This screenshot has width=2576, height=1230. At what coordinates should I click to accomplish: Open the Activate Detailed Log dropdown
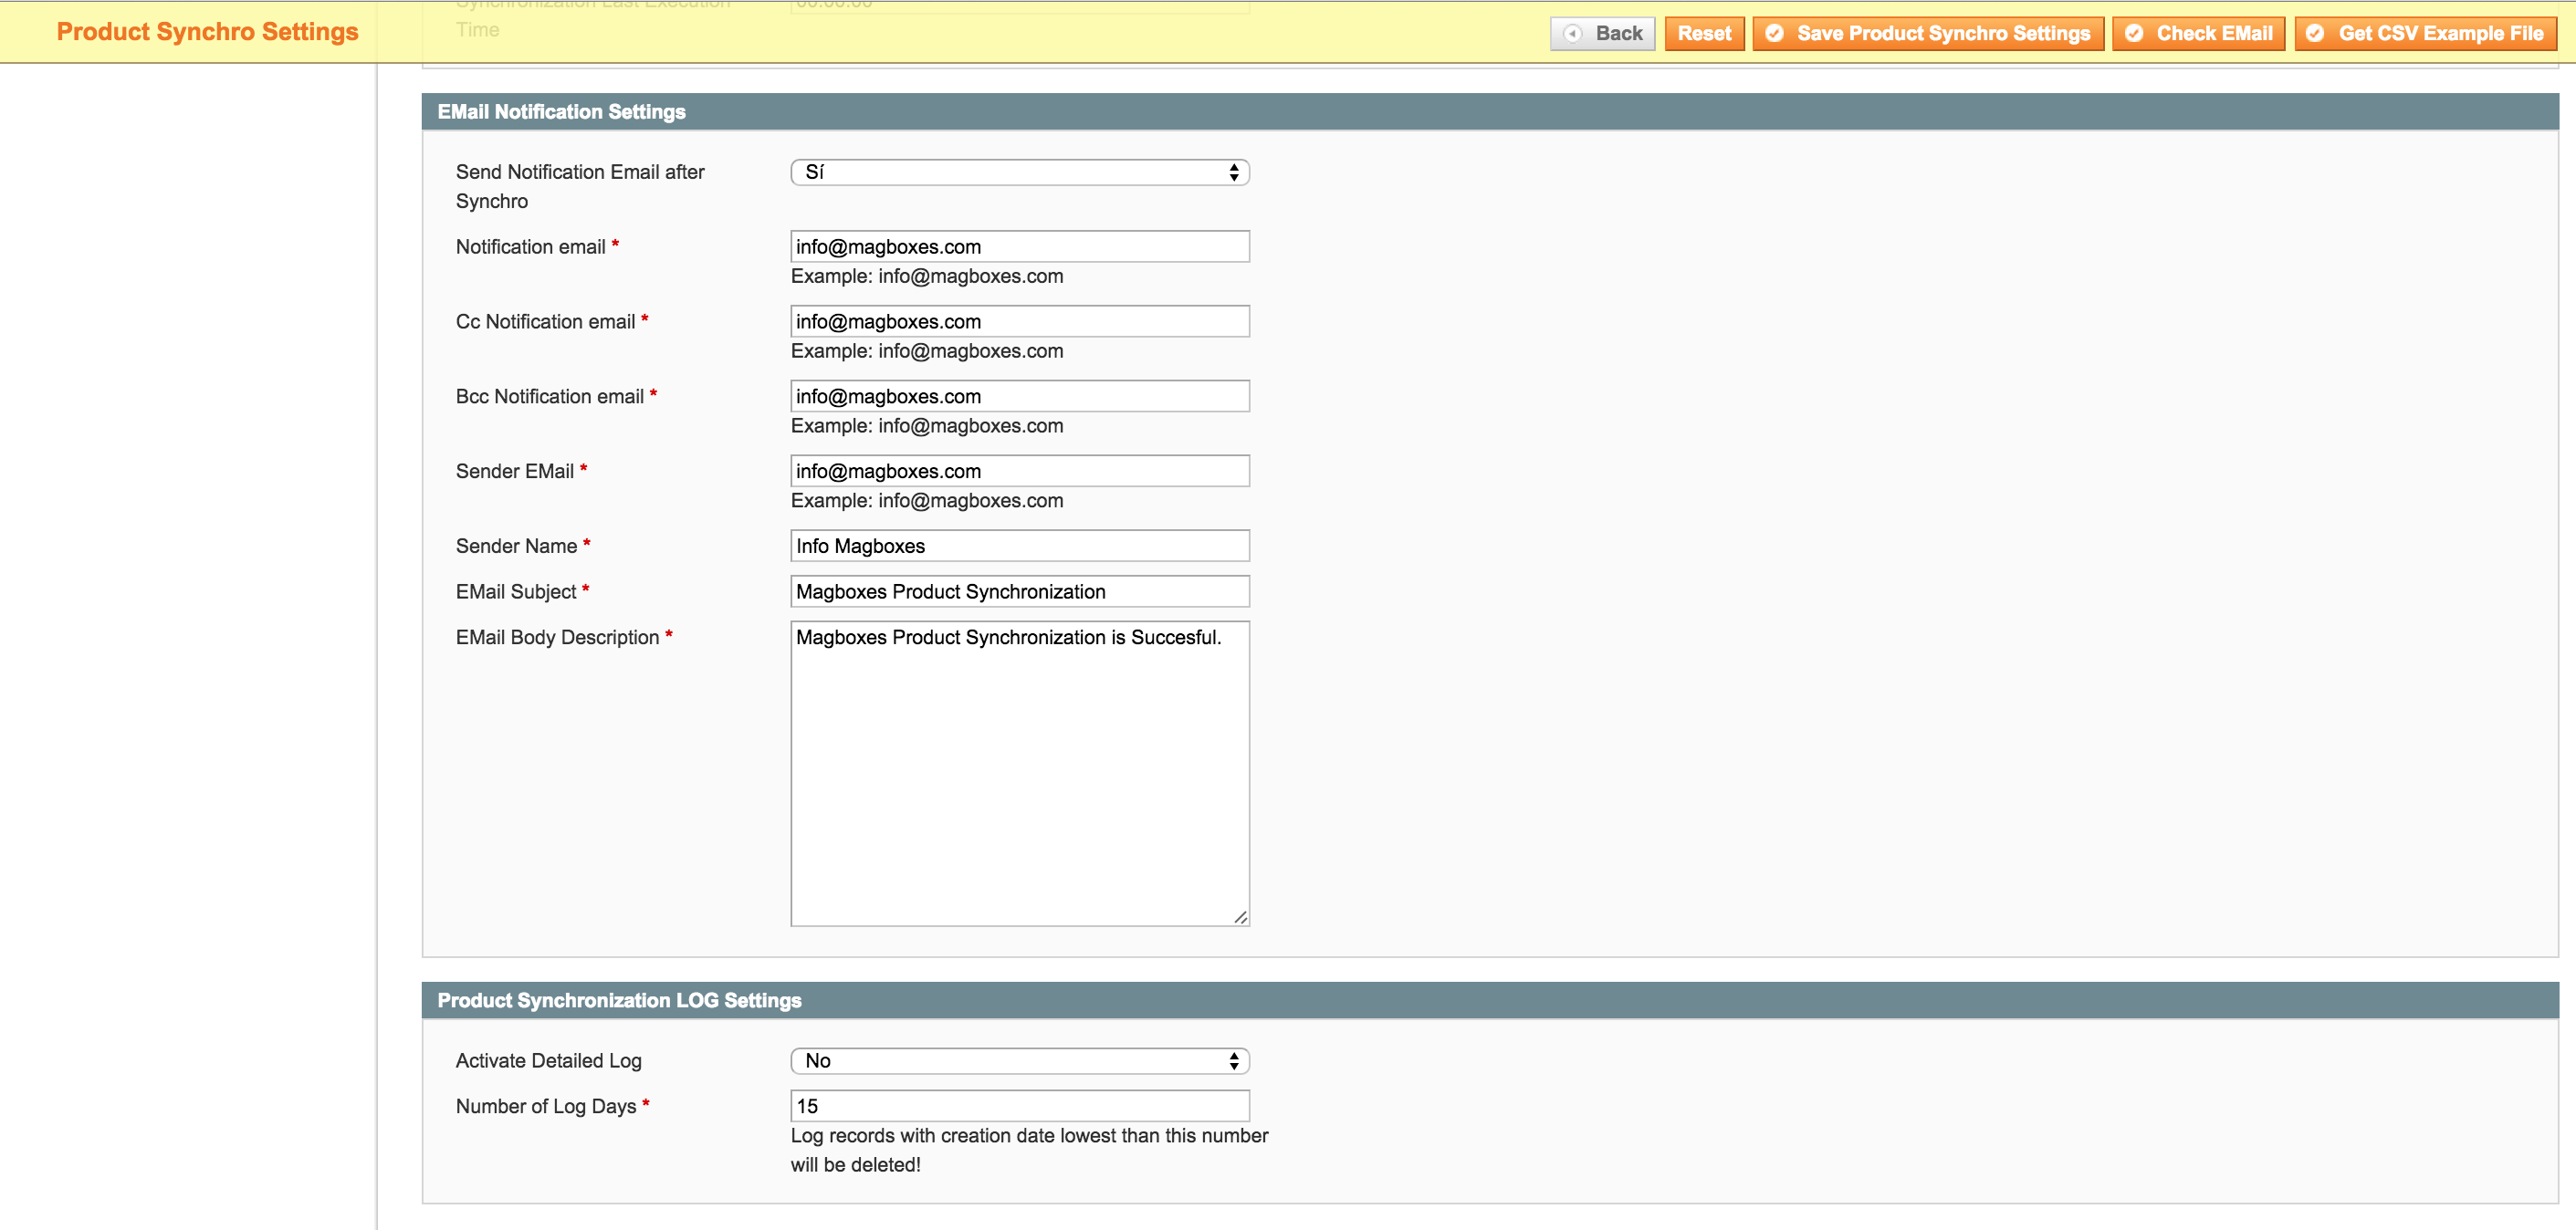(1020, 1061)
